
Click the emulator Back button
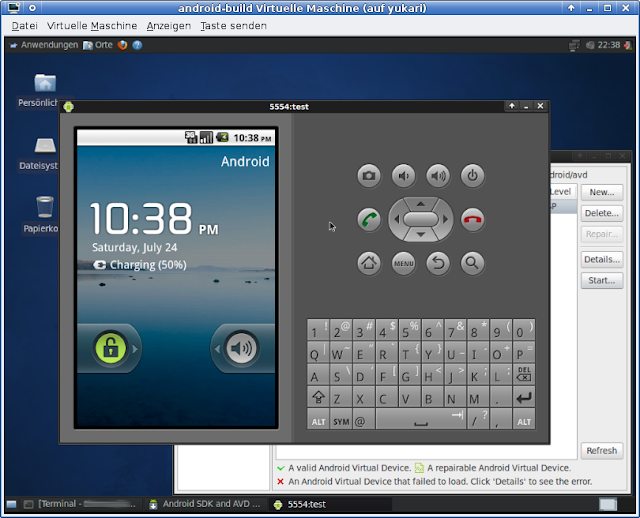(438, 263)
